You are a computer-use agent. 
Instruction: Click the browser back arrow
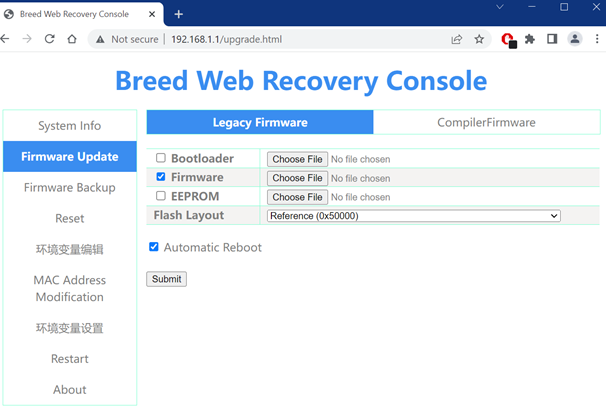pyautogui.click(x=6, y=39)
